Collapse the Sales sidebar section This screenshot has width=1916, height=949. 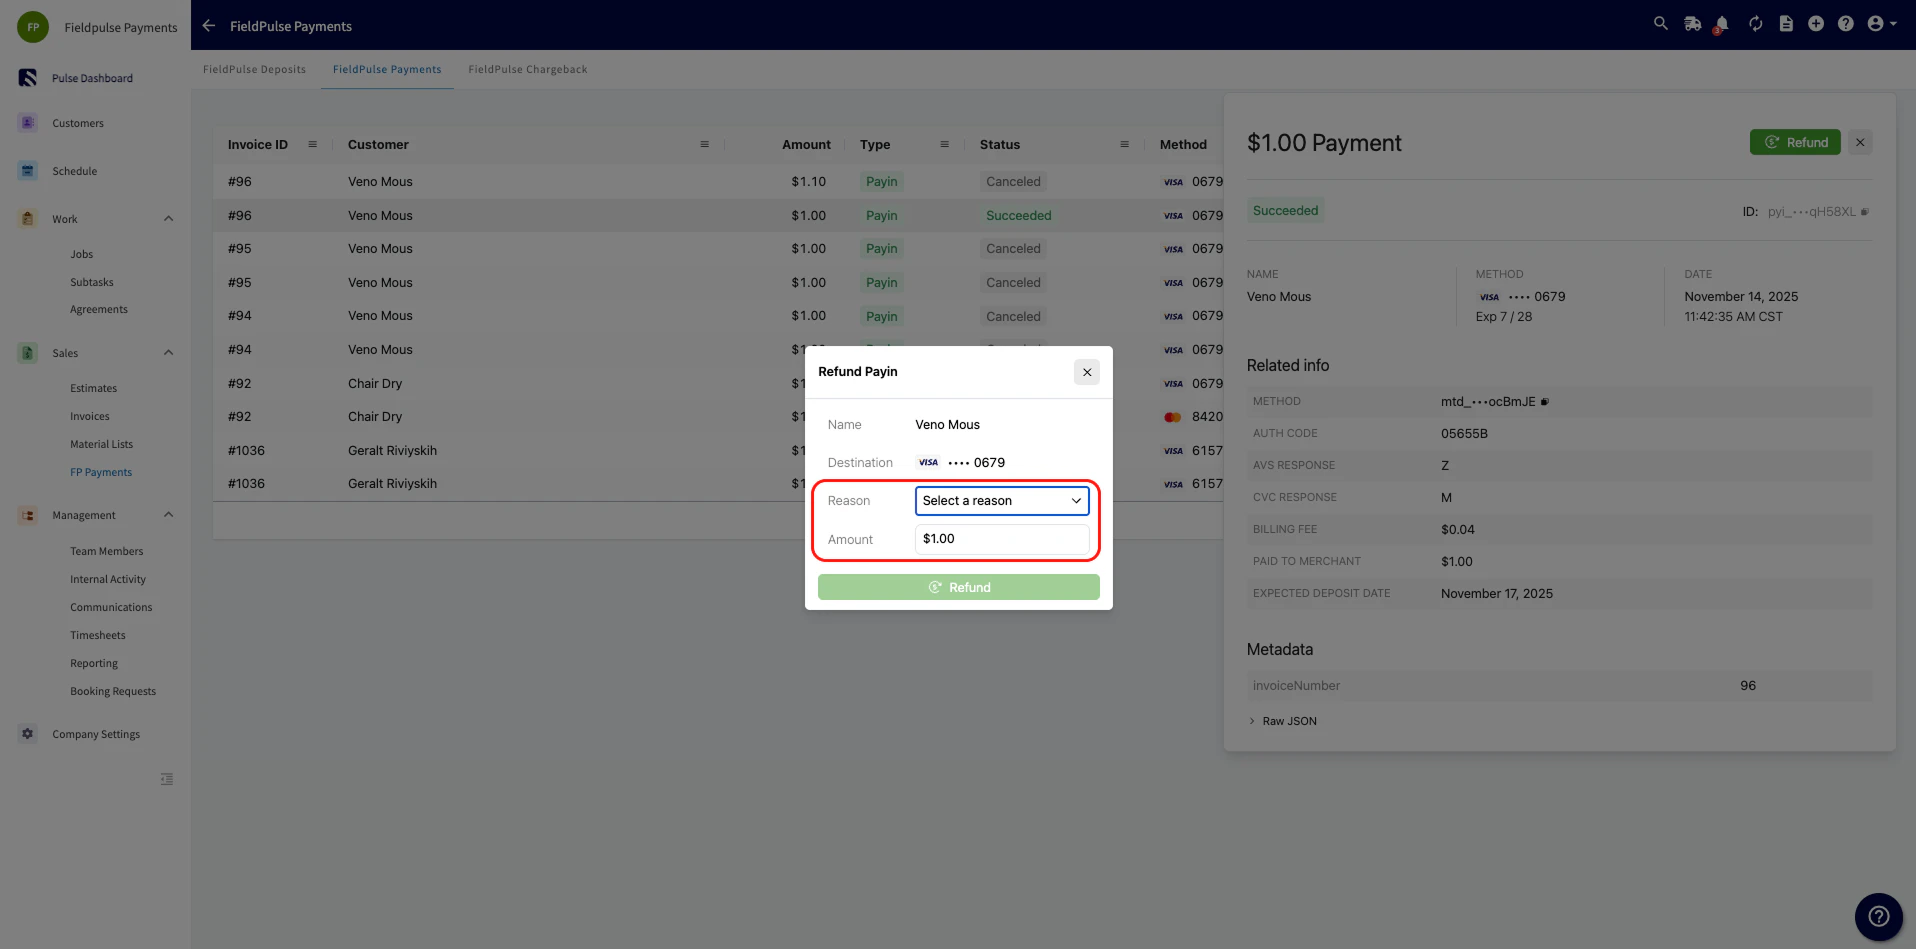[168, 353]
